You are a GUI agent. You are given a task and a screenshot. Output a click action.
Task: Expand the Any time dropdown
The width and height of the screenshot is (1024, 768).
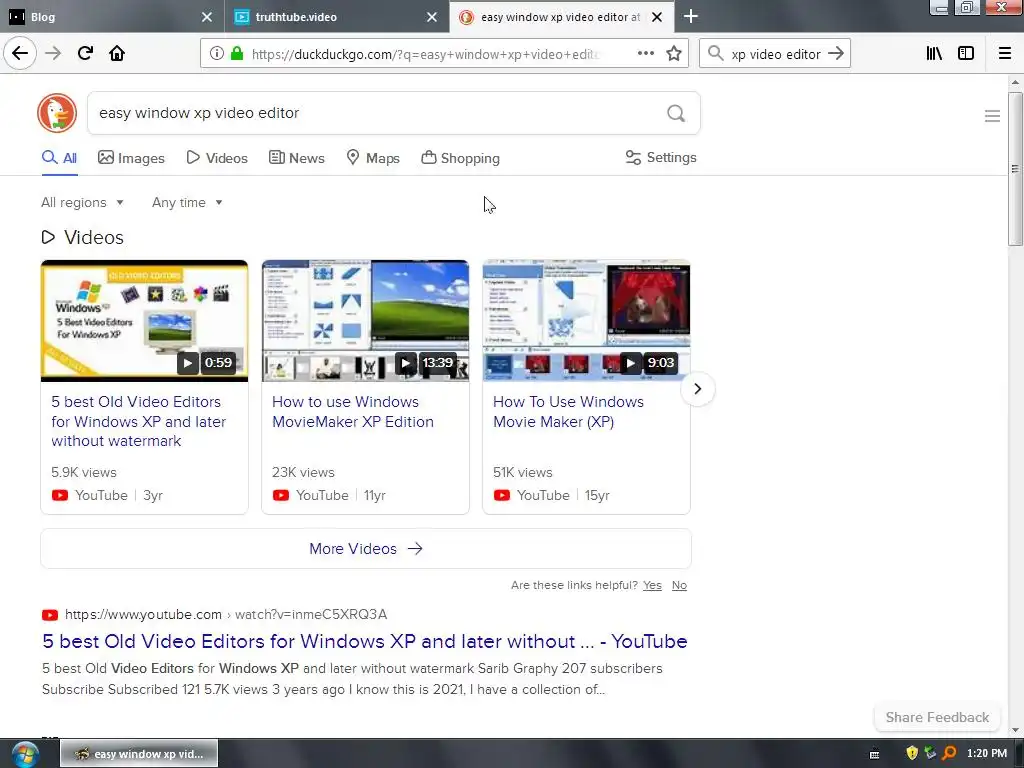click(187, 202)
